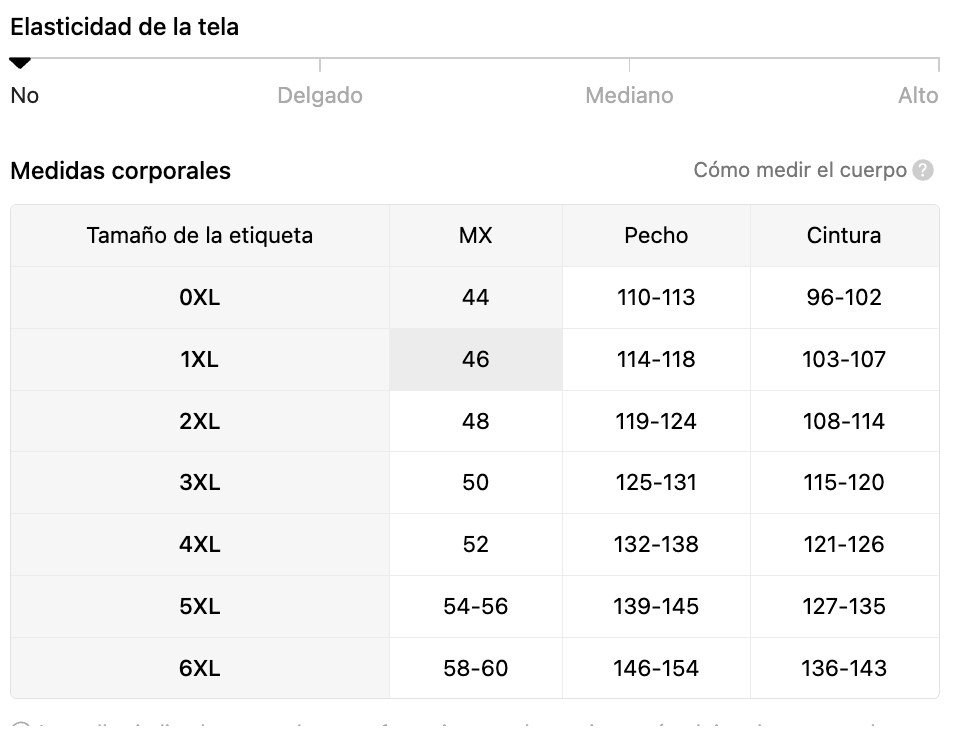Click the Mediano elasticity label
This screenshot has width=970, height=740.
tap(629, 96)
